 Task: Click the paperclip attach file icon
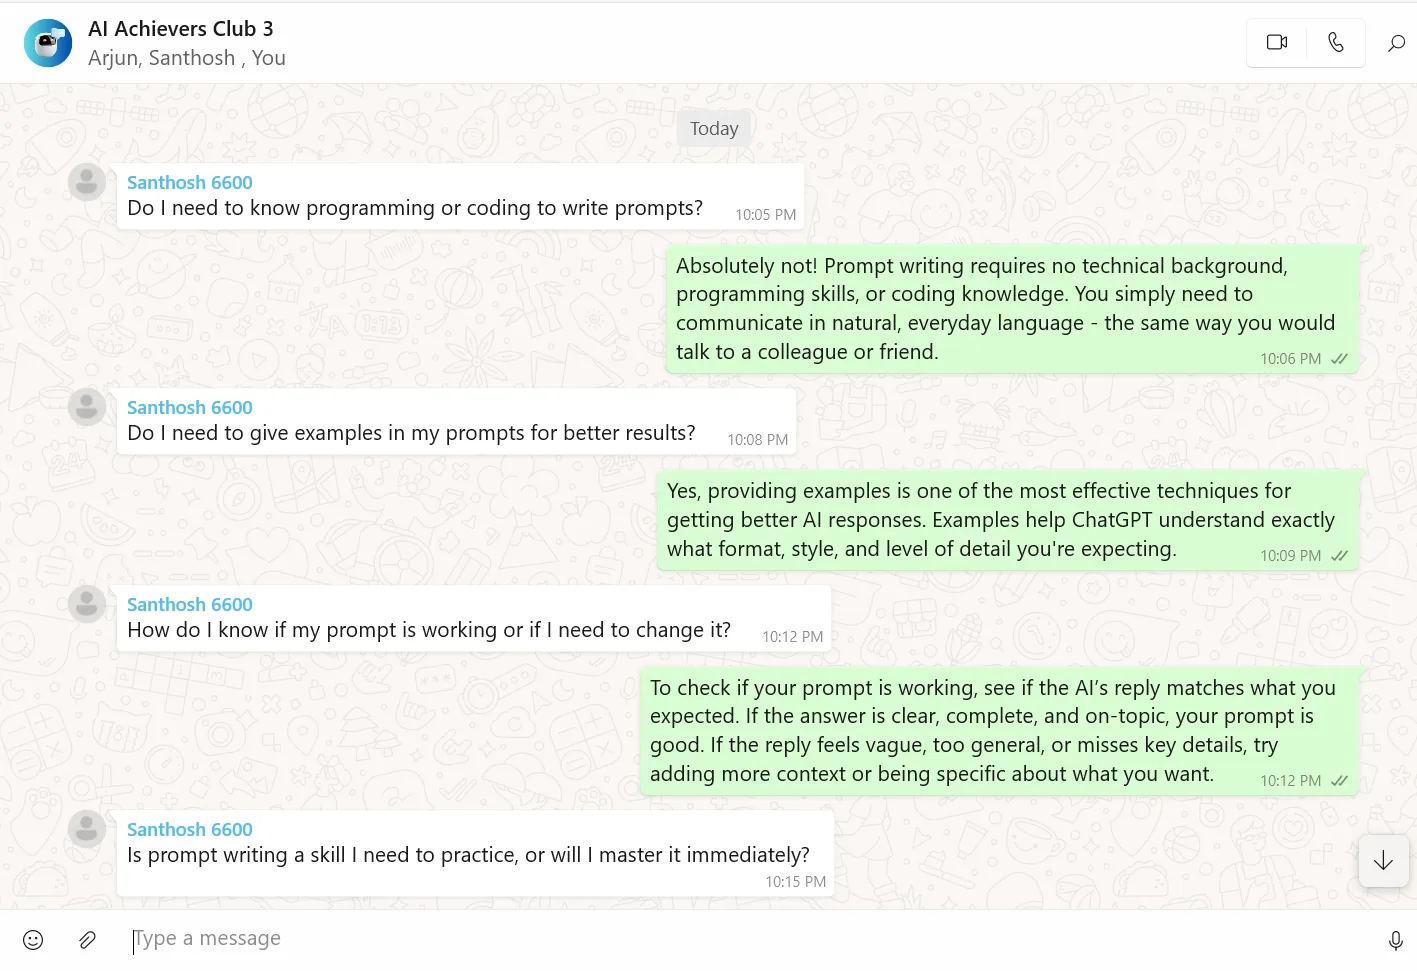[x=88, y=939]
